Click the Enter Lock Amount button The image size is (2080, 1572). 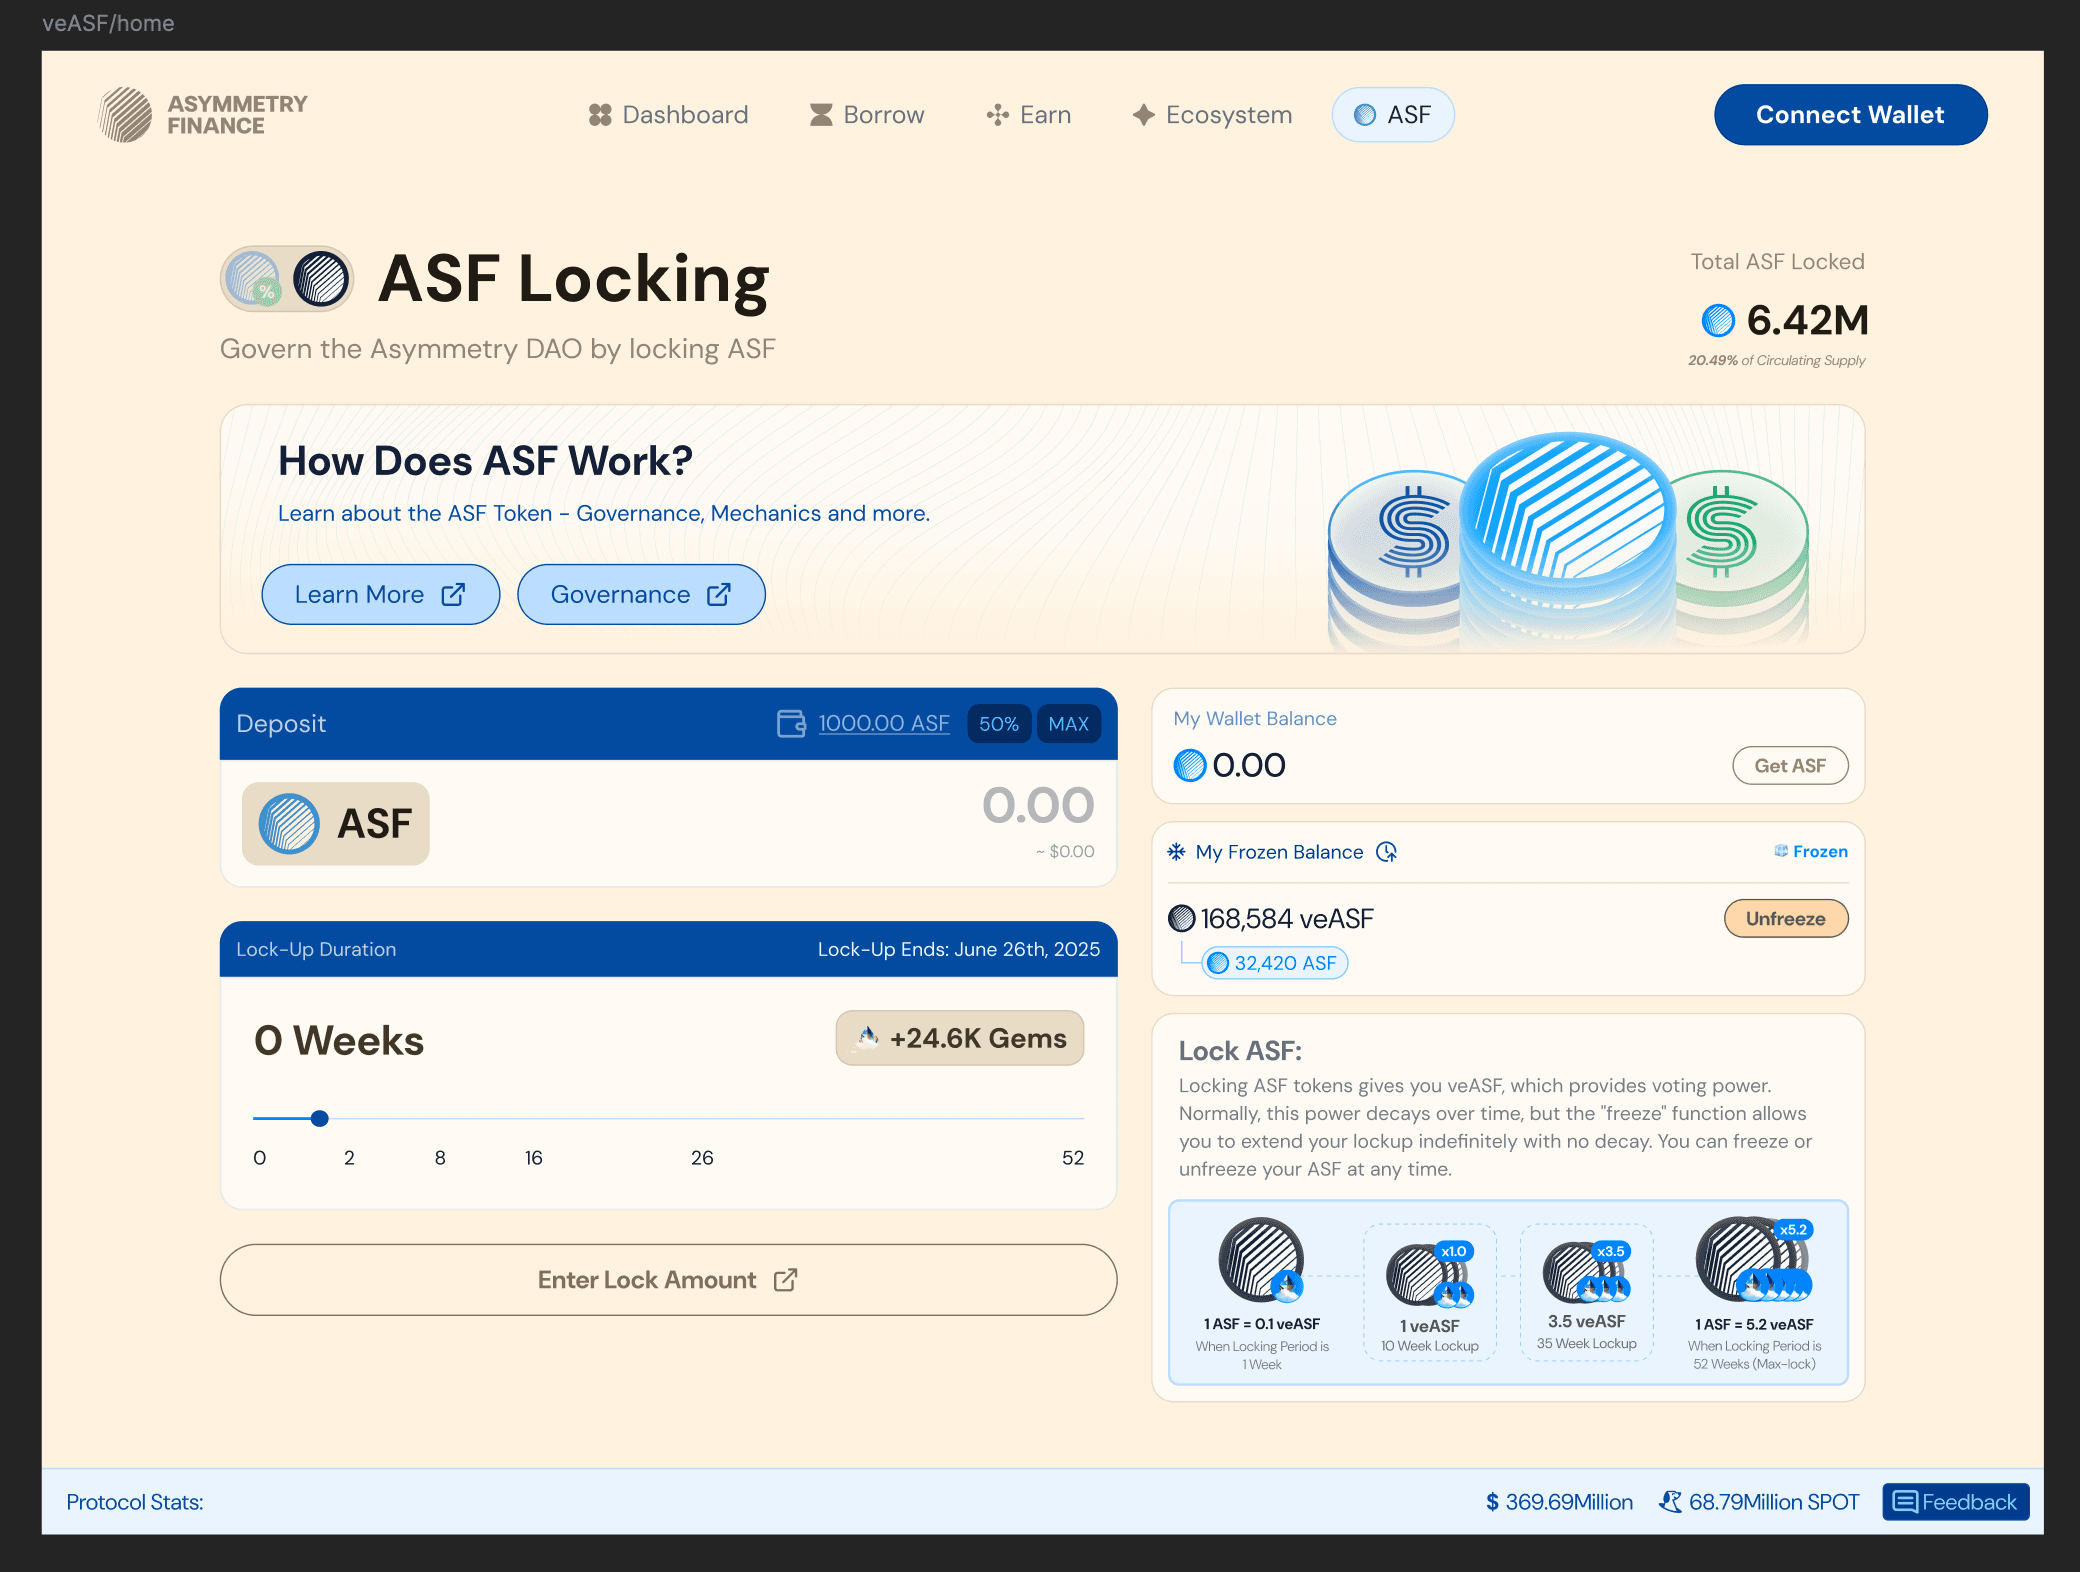point(668,1279)
